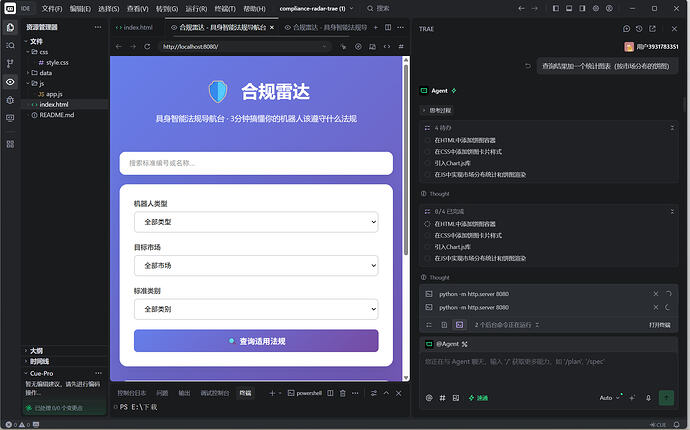Click the microphone voice input icon in chat
This screenshot has height=430, width=690.
click(648, 398)
